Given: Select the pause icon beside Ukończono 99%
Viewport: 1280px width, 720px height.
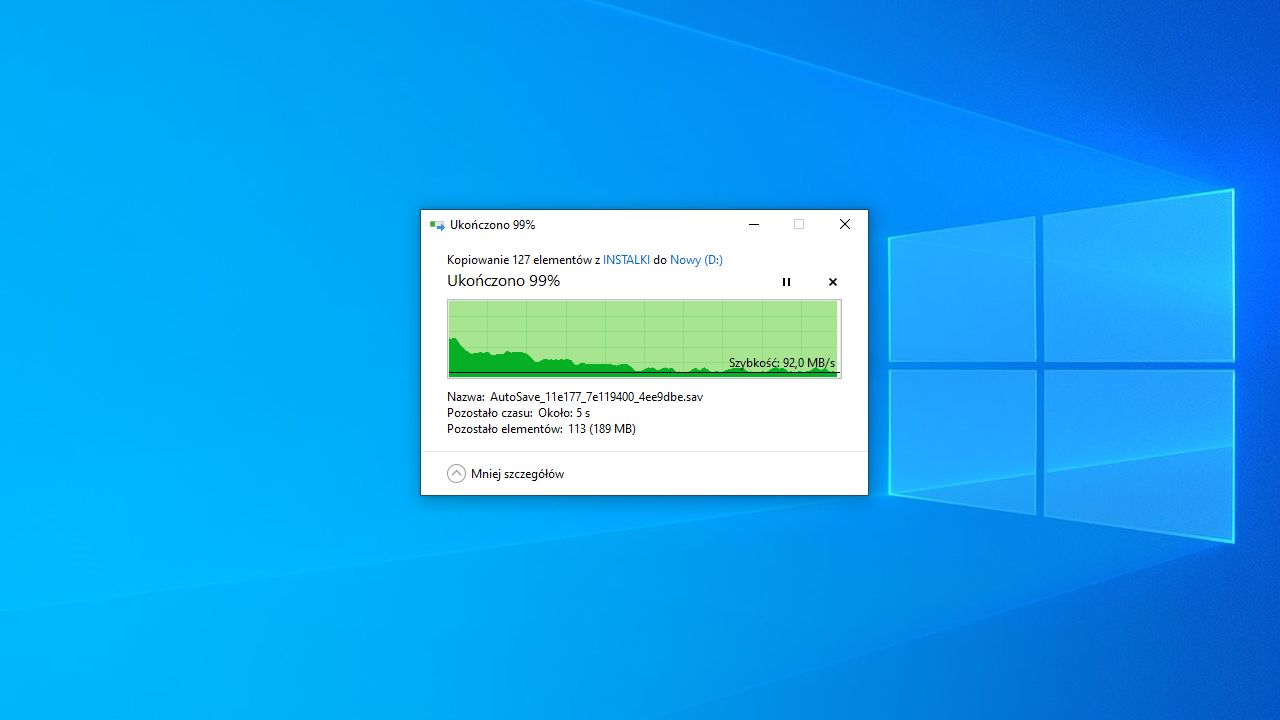Looking at the screenshot, I should pos(786,282).
